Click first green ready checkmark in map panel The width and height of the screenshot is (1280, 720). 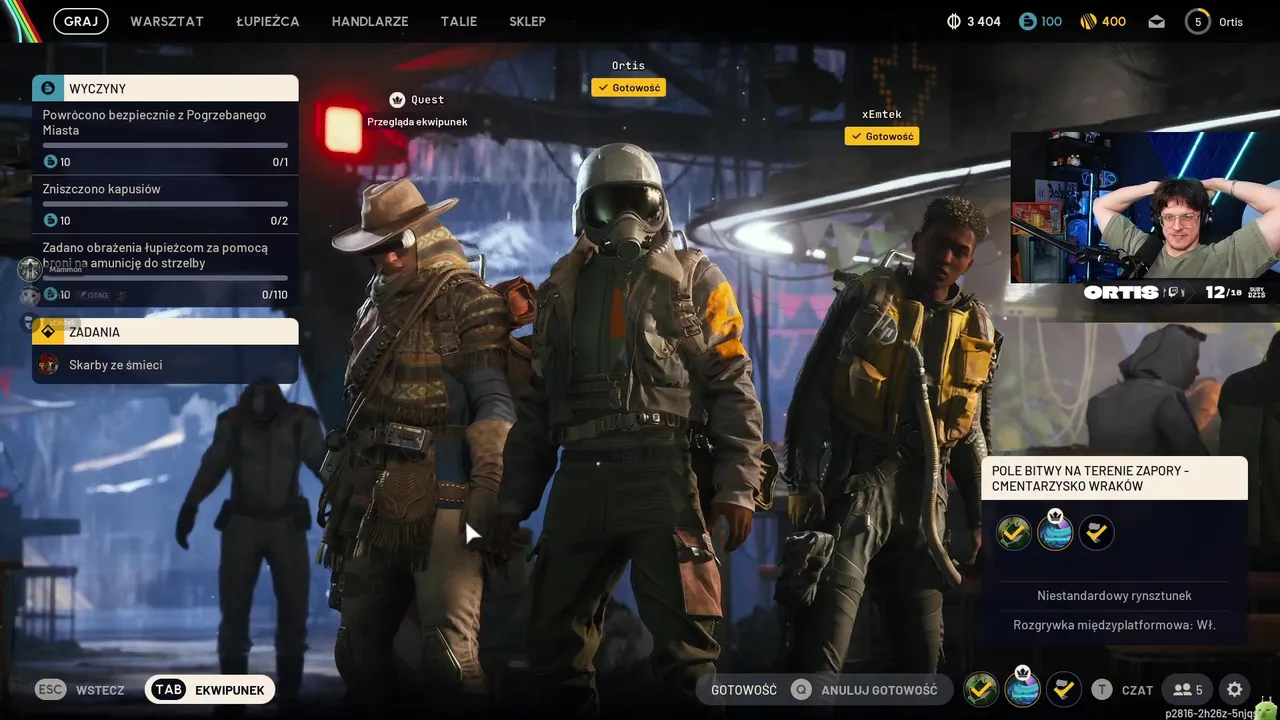pyautogui.click(x=1014, y=533)
